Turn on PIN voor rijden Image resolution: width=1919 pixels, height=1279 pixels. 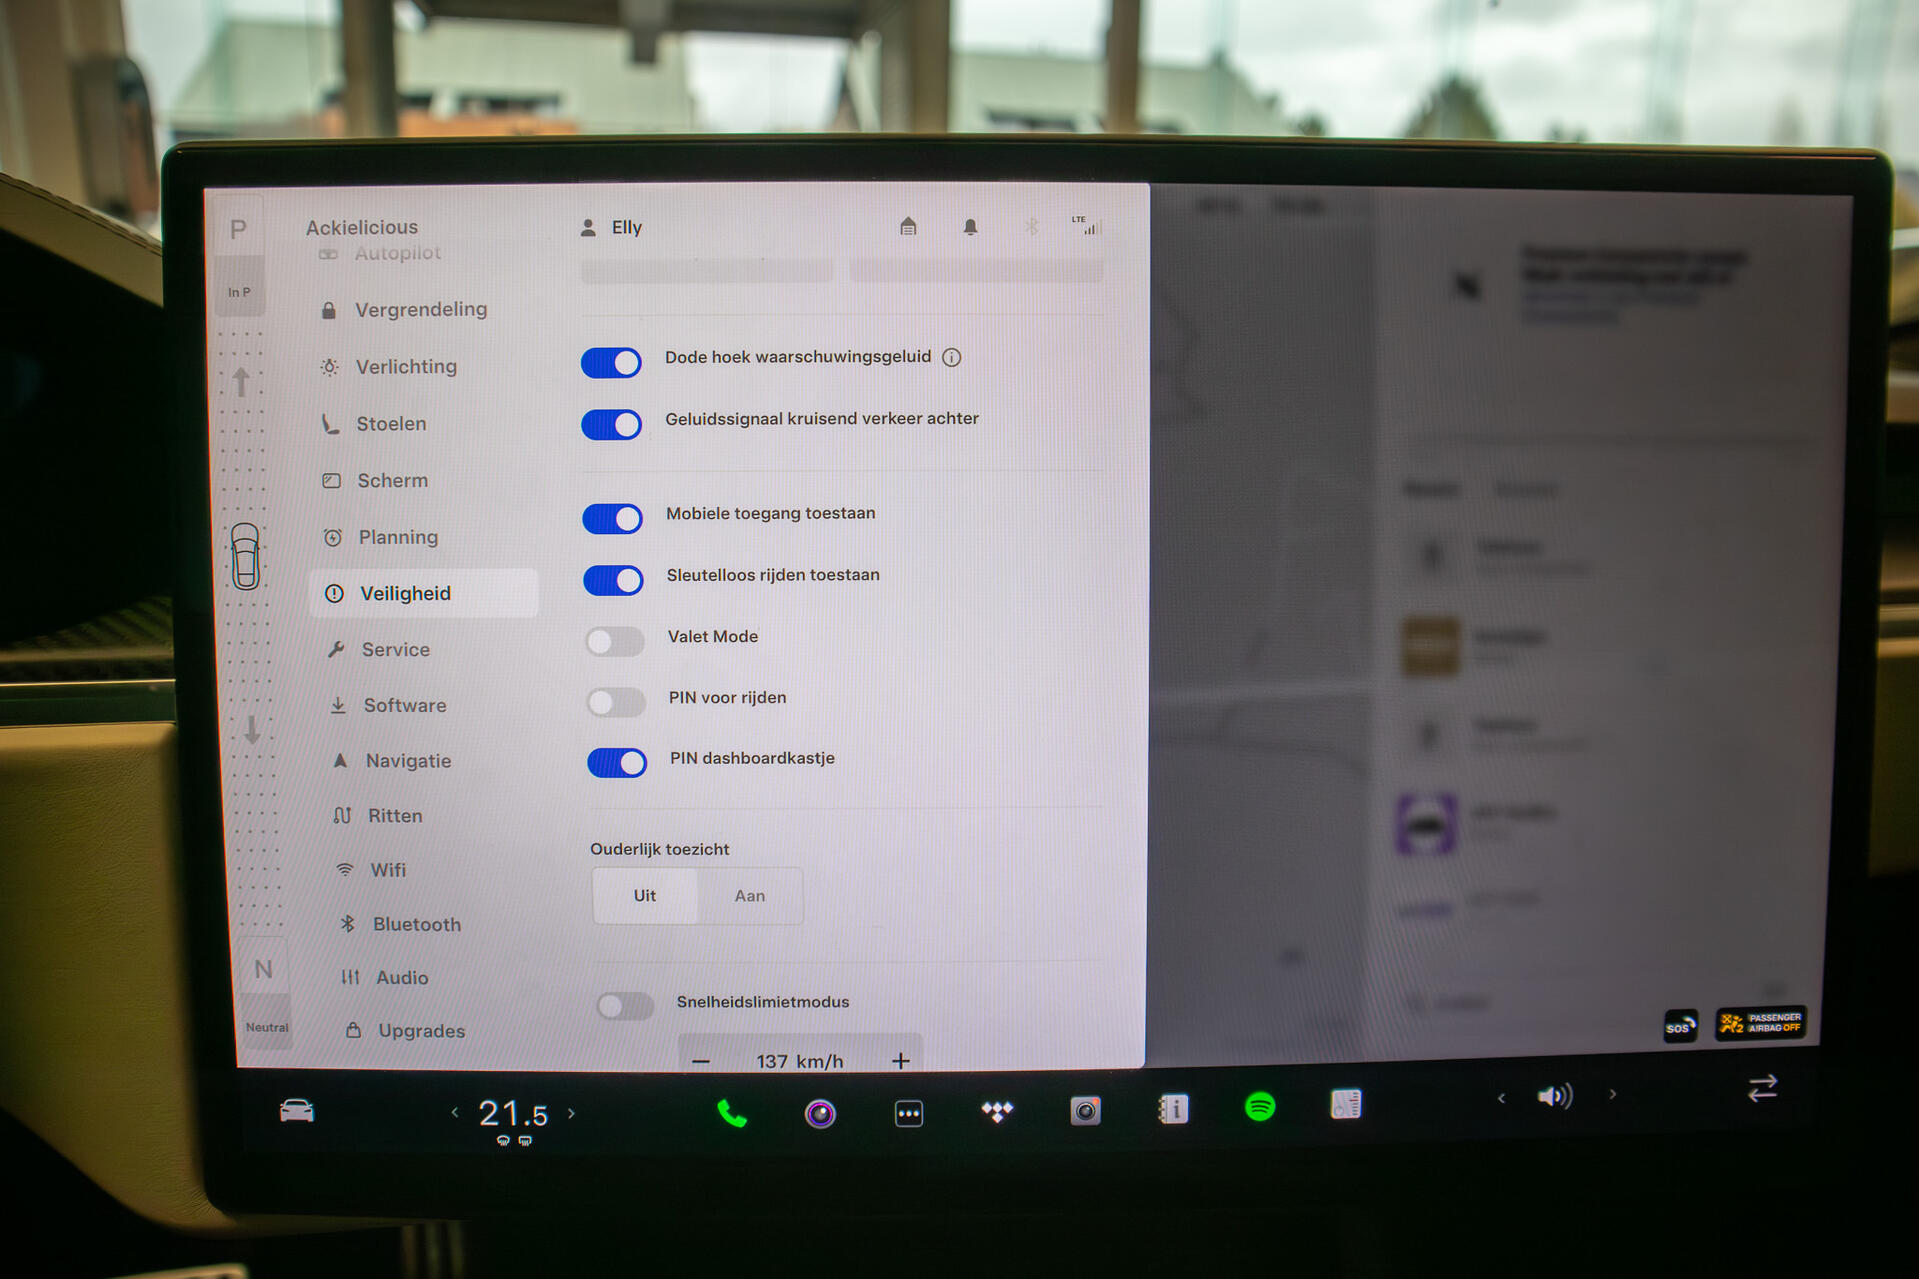tap(616, 702)
